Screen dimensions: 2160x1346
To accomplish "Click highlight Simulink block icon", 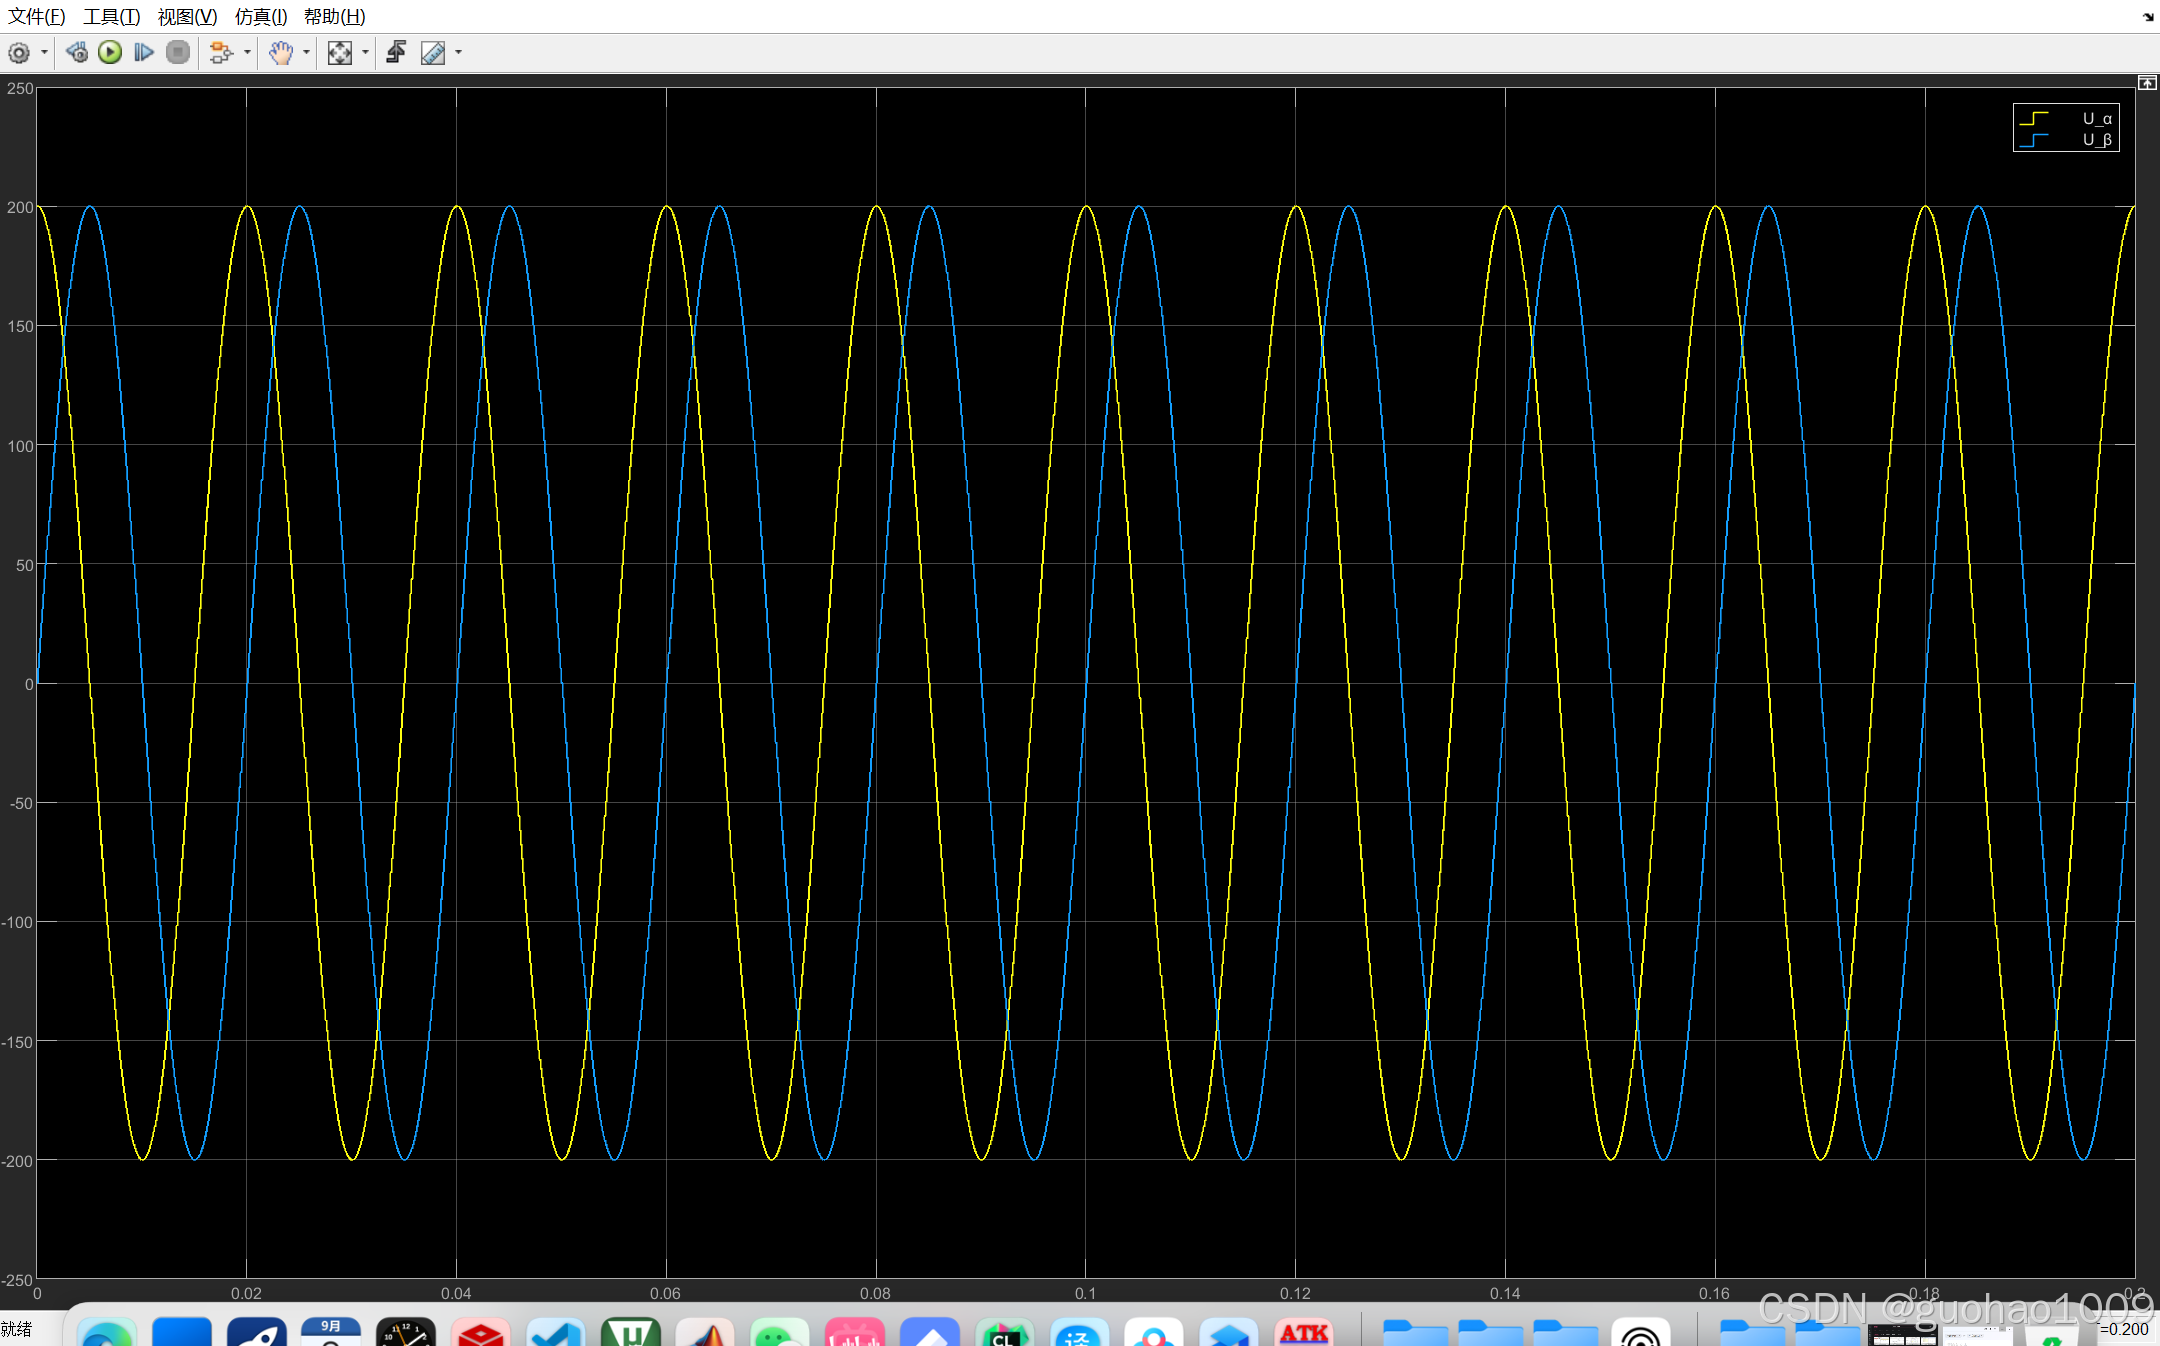I will click(221, 53).
